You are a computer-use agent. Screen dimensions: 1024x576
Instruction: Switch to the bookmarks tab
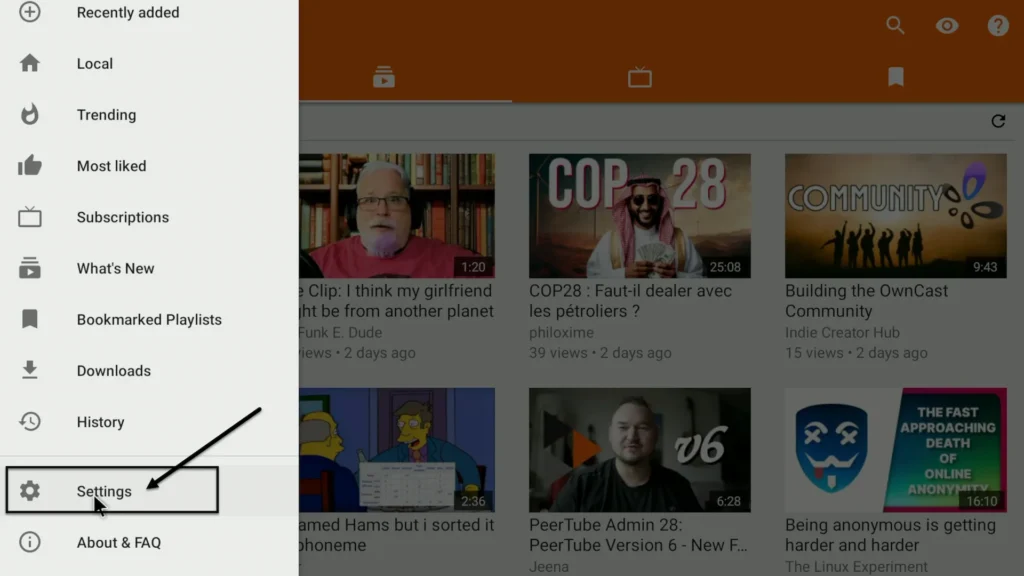pyautogui.click(x=896, y=77)
